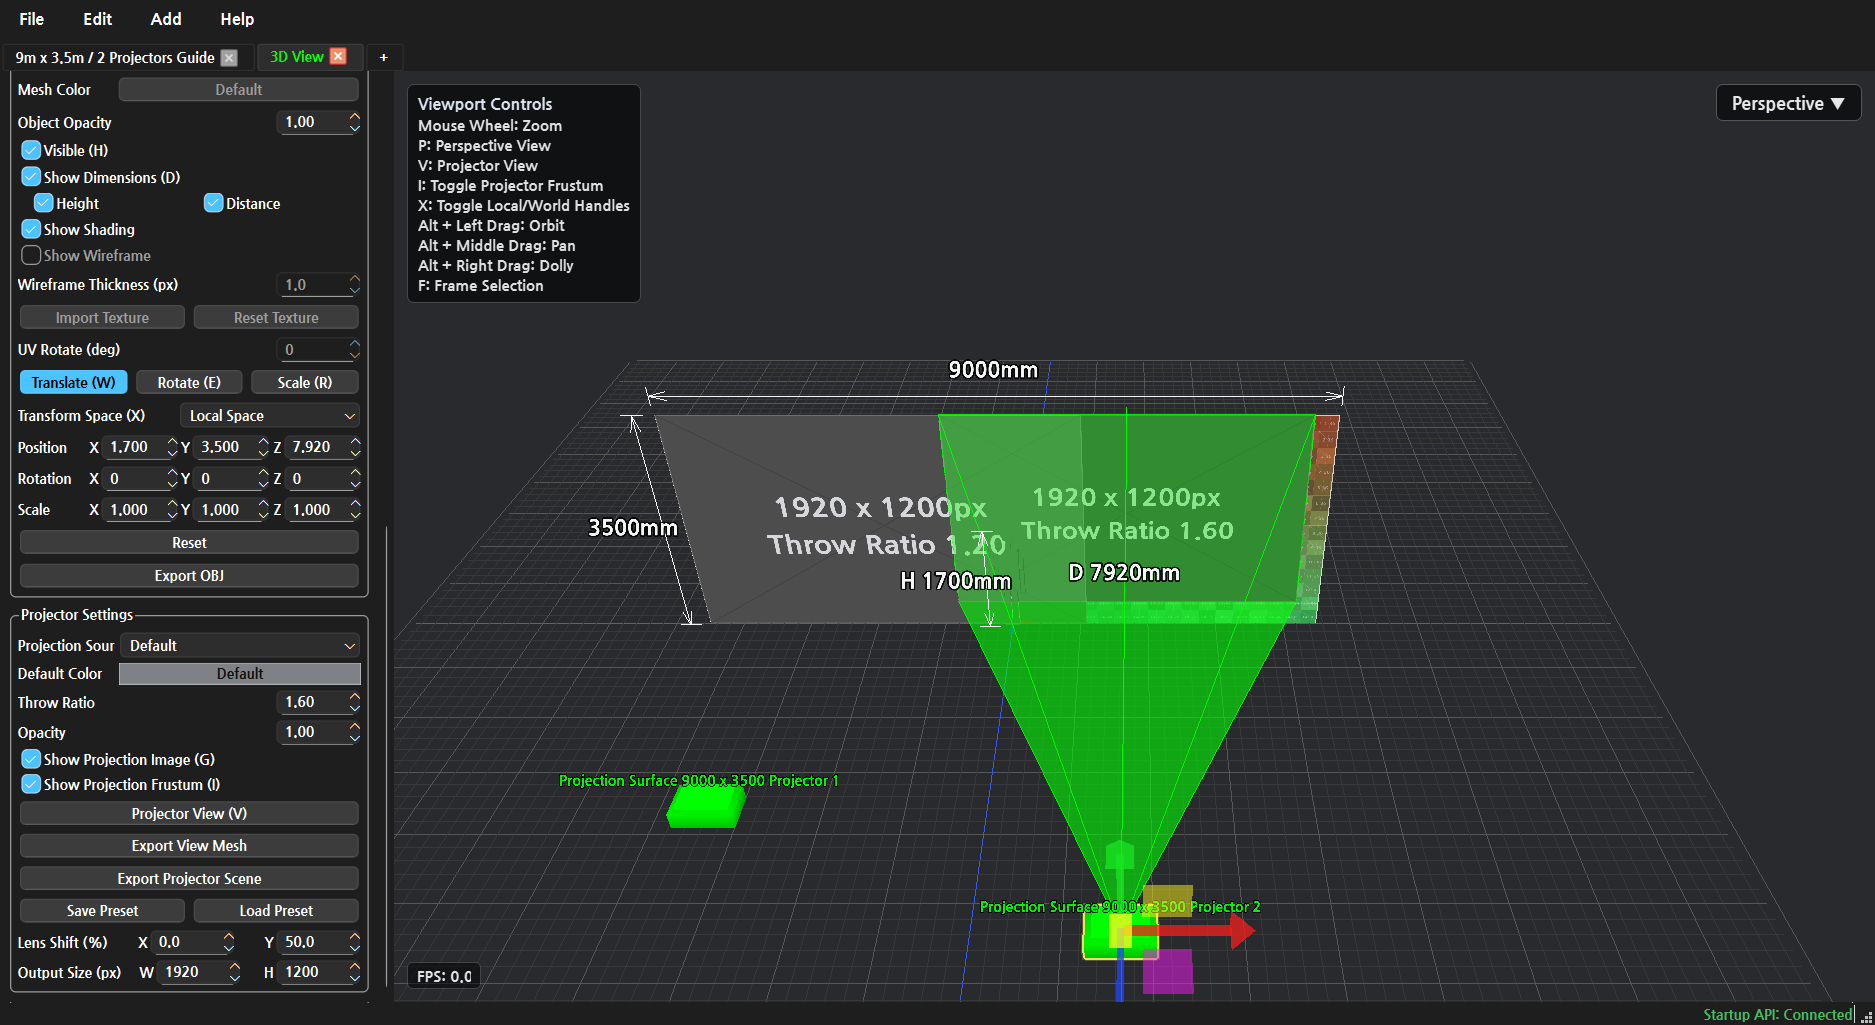Click the 9000mm width dimension label
Image resolution: width=1875 pixels, height=1025 pixels.
point(993,370)
